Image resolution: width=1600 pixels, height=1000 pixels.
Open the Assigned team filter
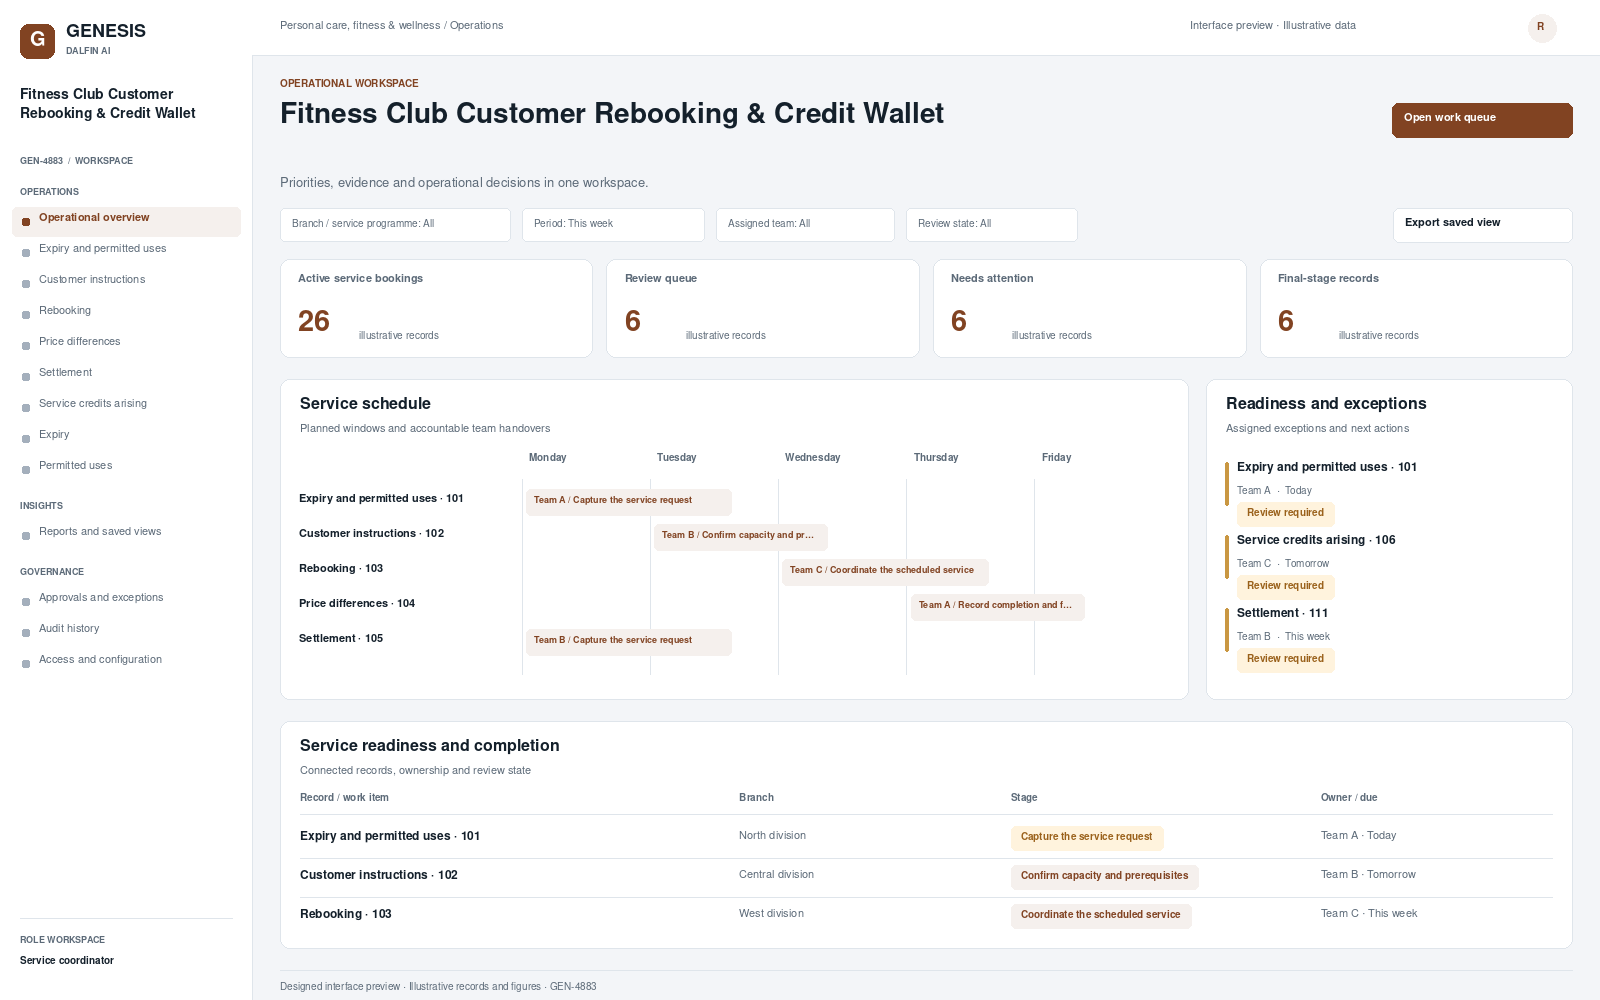[x=805, y=224]
